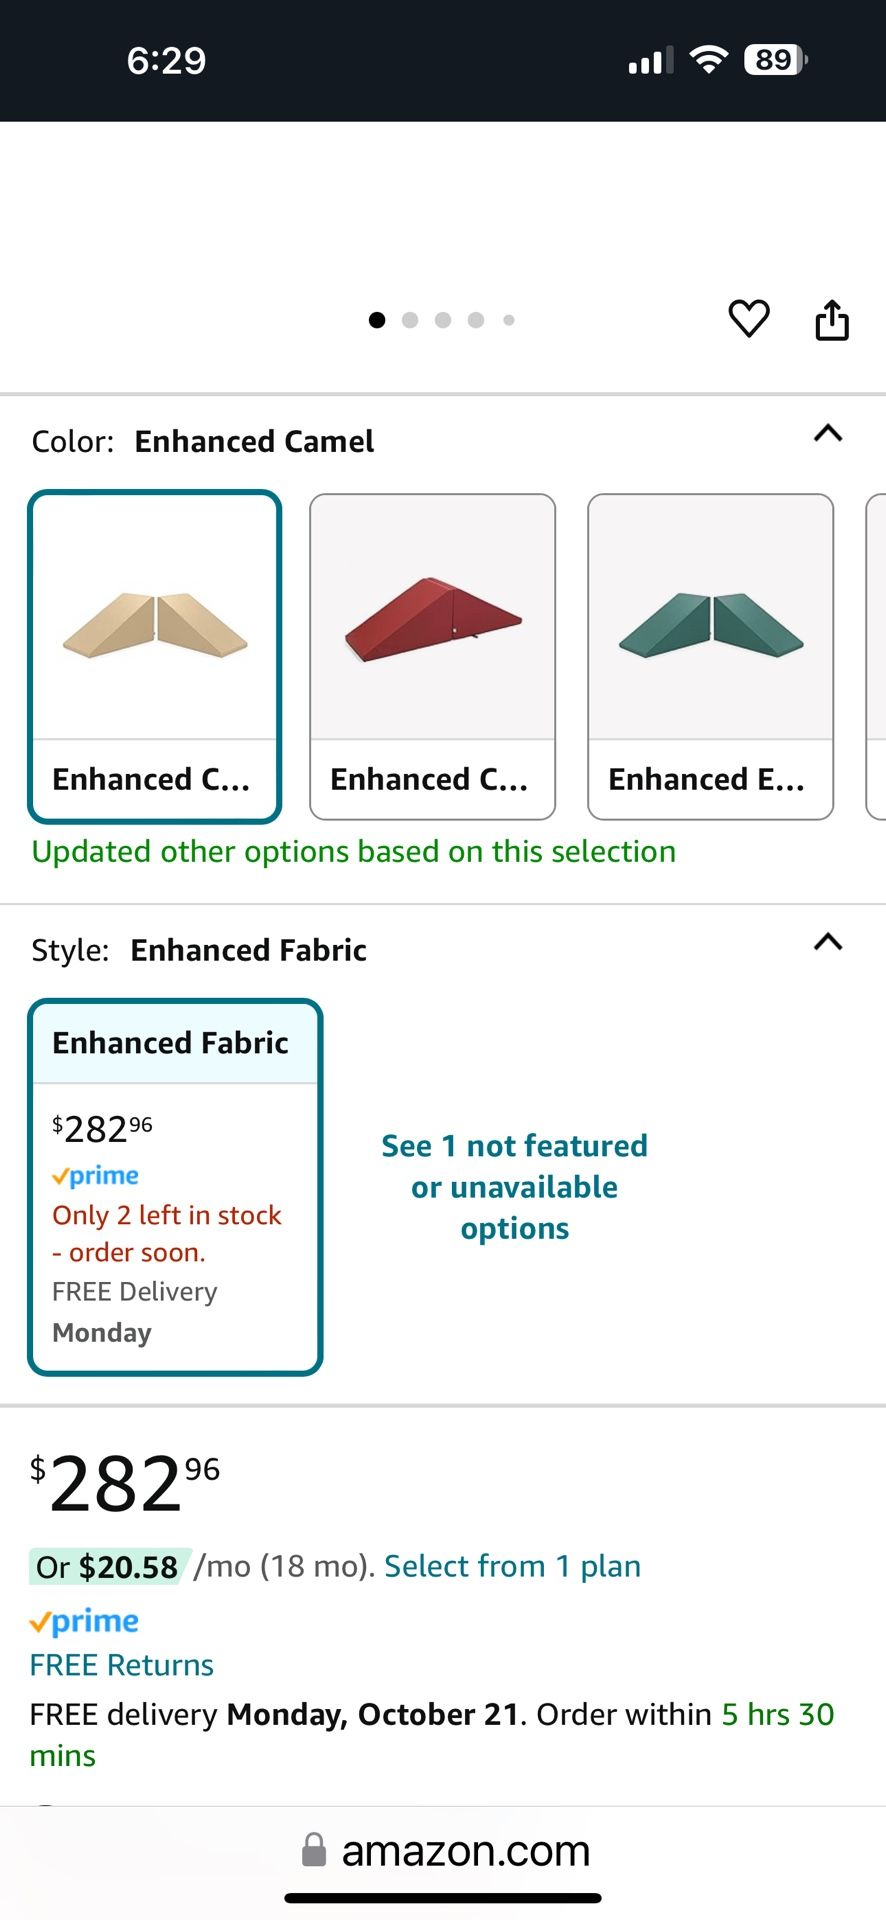Viewport: 886px width, 1920px height.
Task: Collapse the Color section chevron
Action: point(828,434)
